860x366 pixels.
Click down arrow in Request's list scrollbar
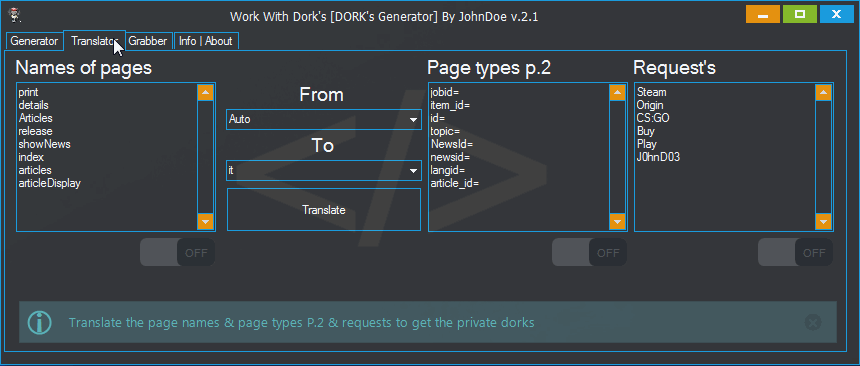point(823,222)
